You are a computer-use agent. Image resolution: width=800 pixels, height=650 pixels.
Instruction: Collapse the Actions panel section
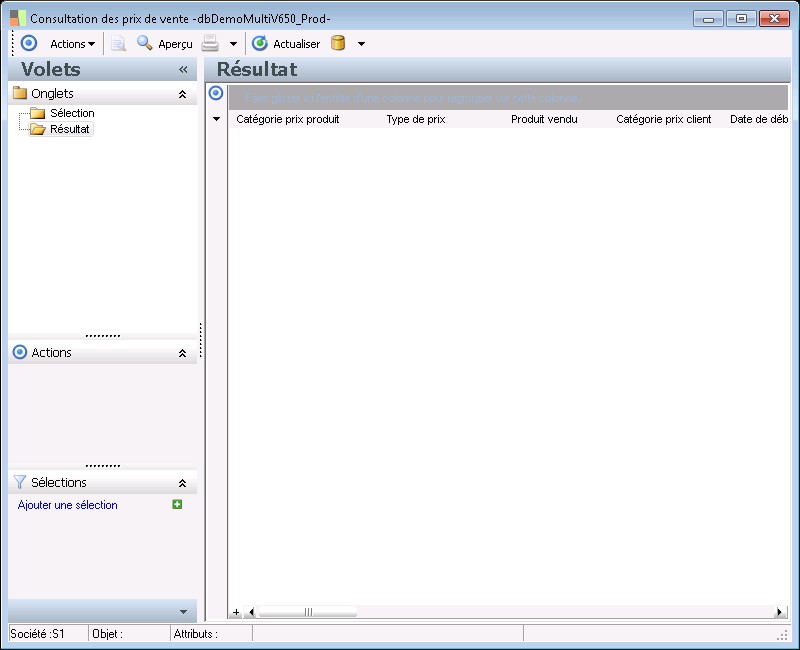[182, 353]
